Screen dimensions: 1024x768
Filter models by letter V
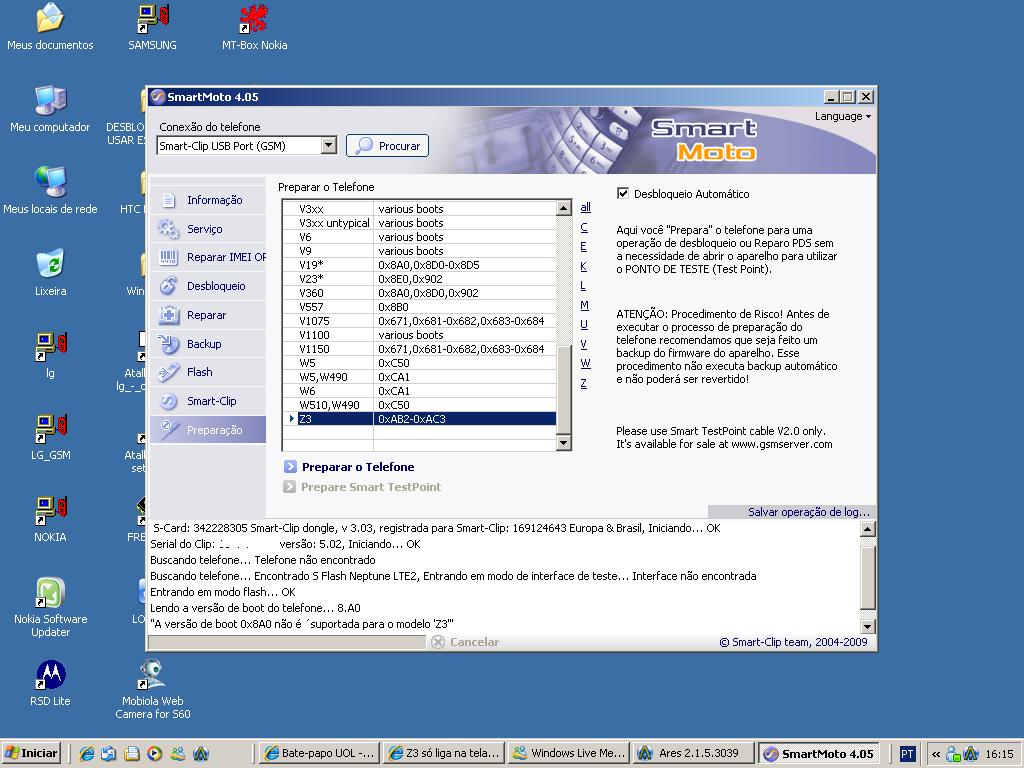pos(584,344)
